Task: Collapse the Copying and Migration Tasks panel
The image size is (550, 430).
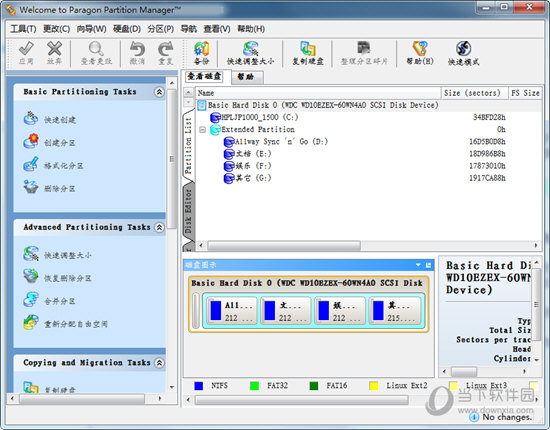Action: (x=159, y=363)
